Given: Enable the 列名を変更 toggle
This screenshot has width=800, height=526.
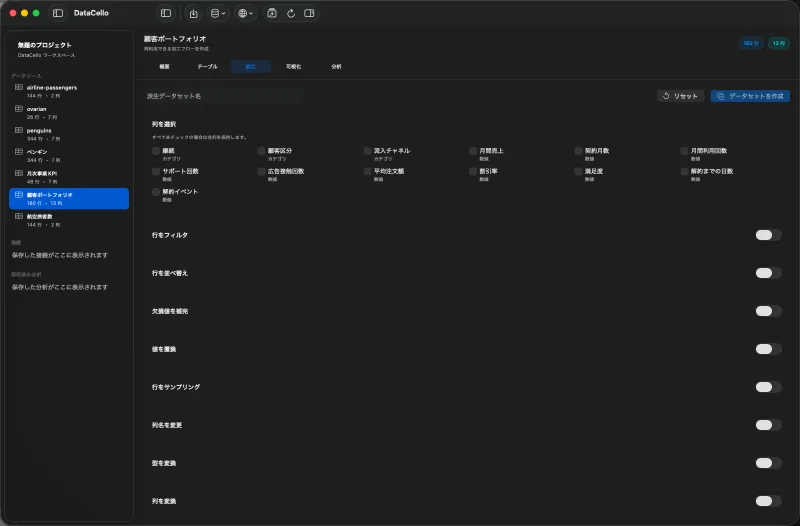Looking at the screenshot, I should tap(768, 425).
